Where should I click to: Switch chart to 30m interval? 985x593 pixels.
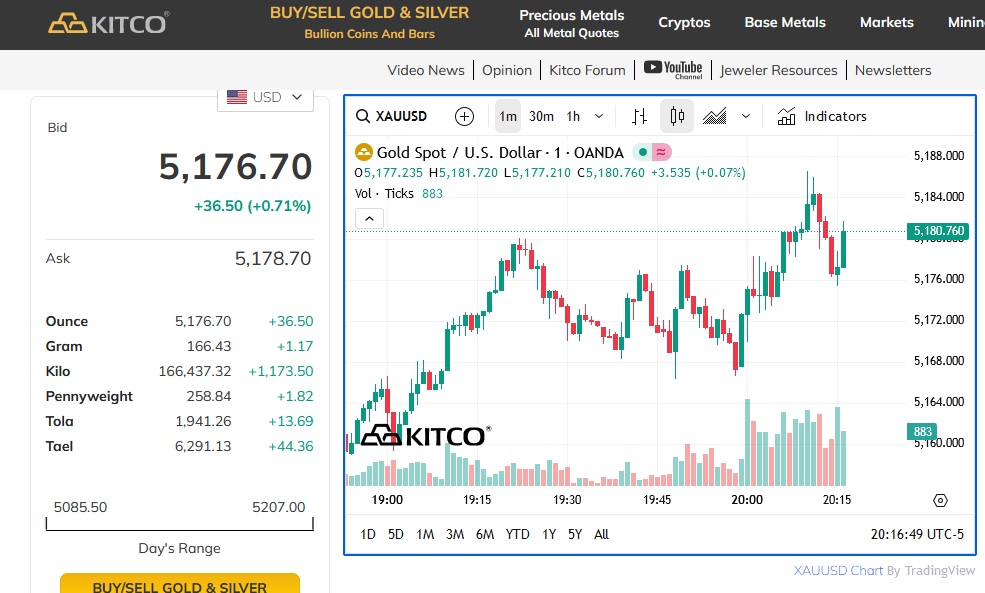tap(541, 116)
